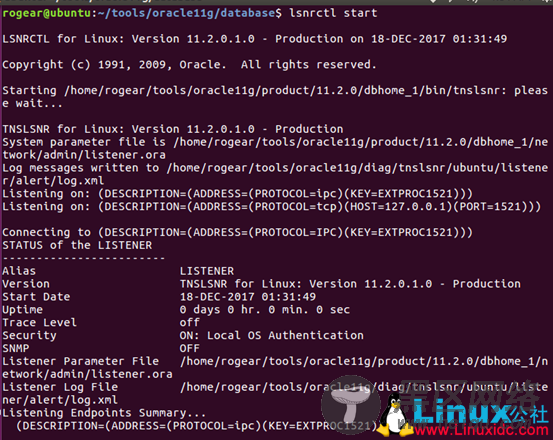The height and width of the screenshot is (440, 553).
Task: Click 'Listening Endpoints Summary...' text
Action: pyautogui.click(x=104, y=413)
